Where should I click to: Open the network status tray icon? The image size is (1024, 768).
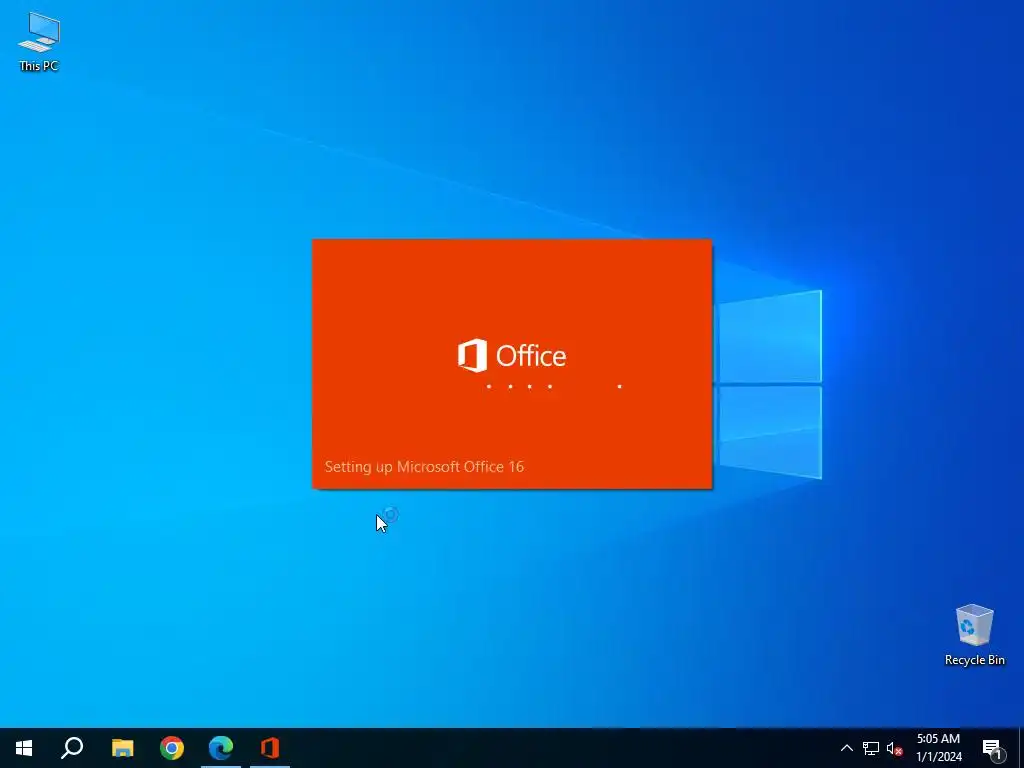point(871,748)
